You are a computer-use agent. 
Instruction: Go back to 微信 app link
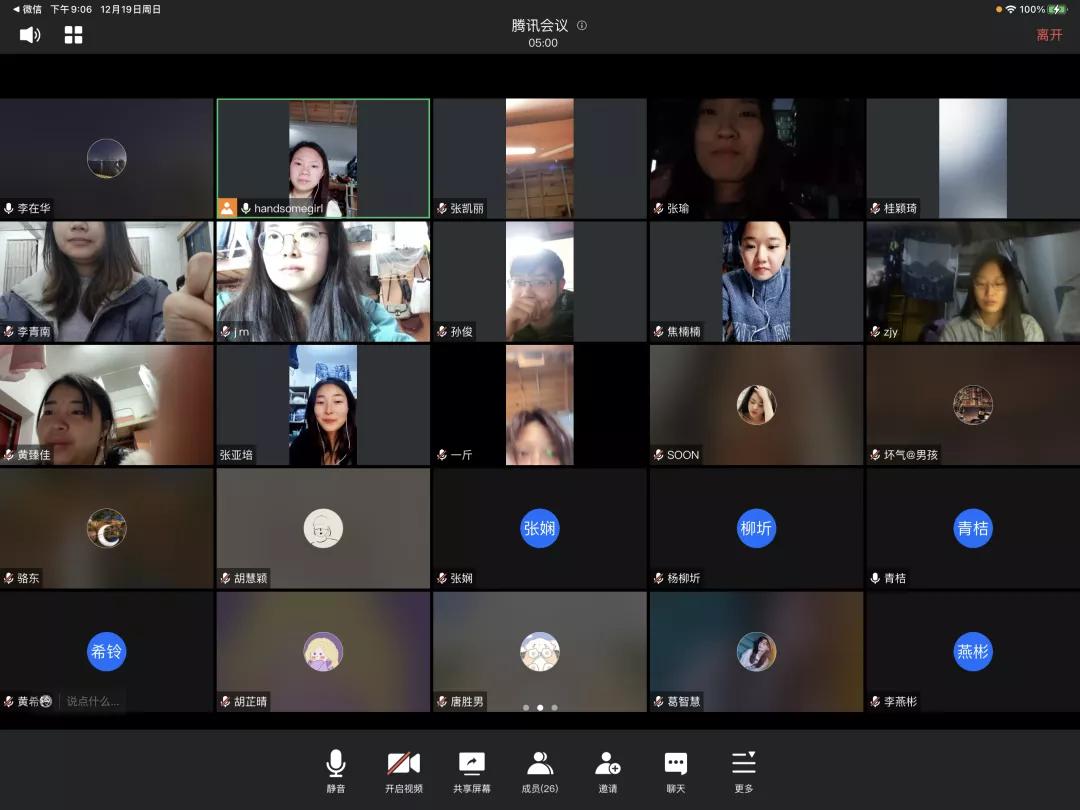pyautogui.click(x=27, y=9)
